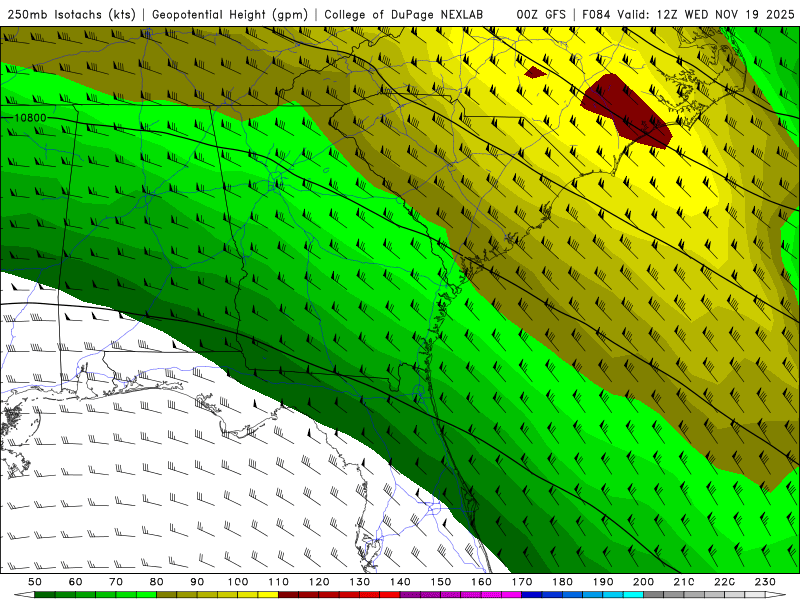The image size is (800, 600).
Task: Click the '10800' height contour label
Action: [30, 118]
